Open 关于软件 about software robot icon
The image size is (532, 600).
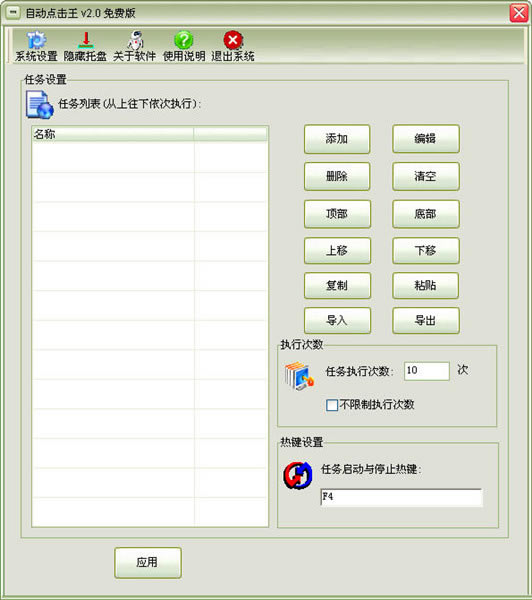[x=135, y=40]
